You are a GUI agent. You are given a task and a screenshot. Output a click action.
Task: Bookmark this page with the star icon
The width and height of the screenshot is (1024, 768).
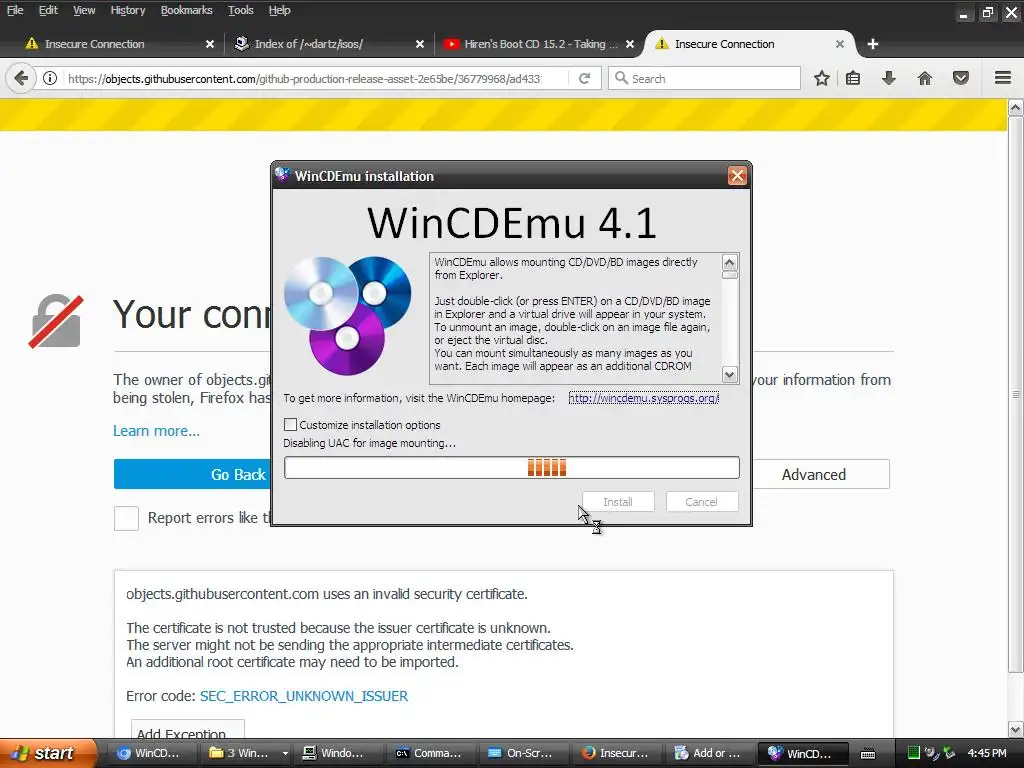pyautogui.click(x=822, y=78)
